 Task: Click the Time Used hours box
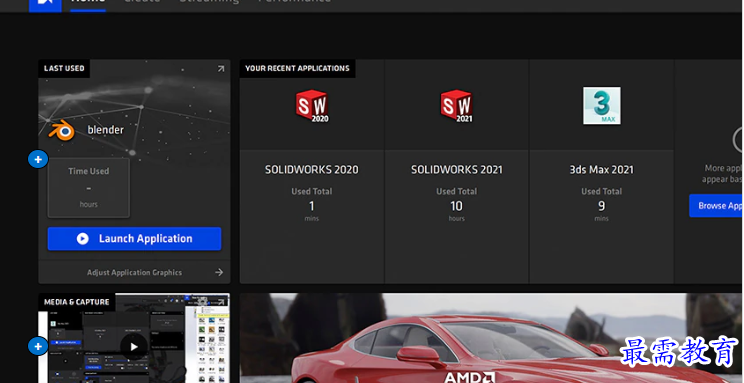[x=88, y=188]
